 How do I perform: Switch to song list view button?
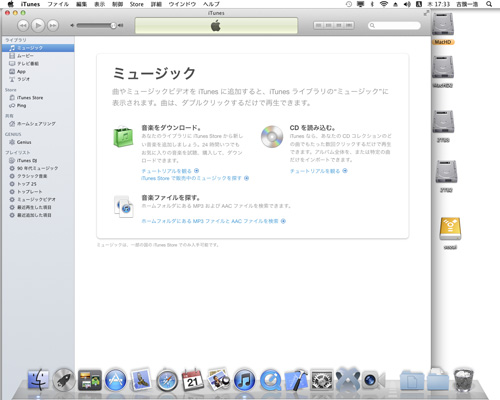(318, 25)
